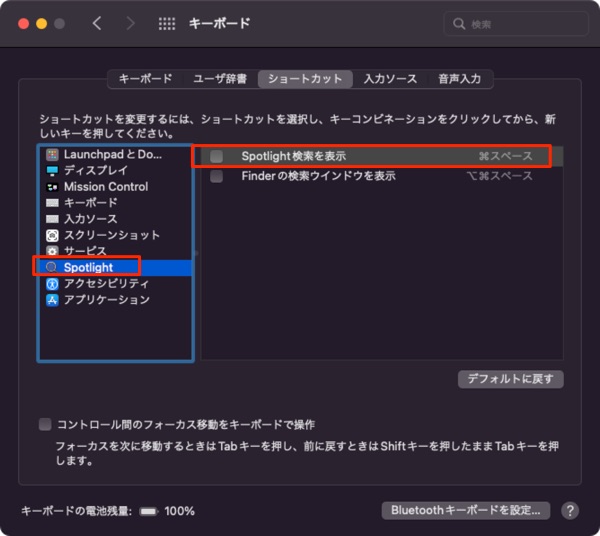Go forward with the right chevron
The image size is (600, 536).
click(130, 23)
